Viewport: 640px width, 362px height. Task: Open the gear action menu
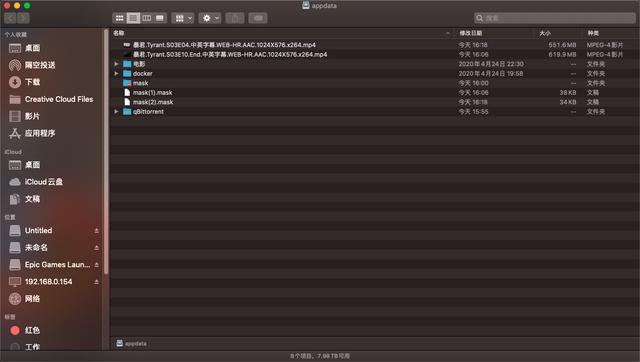coord(210,18)
